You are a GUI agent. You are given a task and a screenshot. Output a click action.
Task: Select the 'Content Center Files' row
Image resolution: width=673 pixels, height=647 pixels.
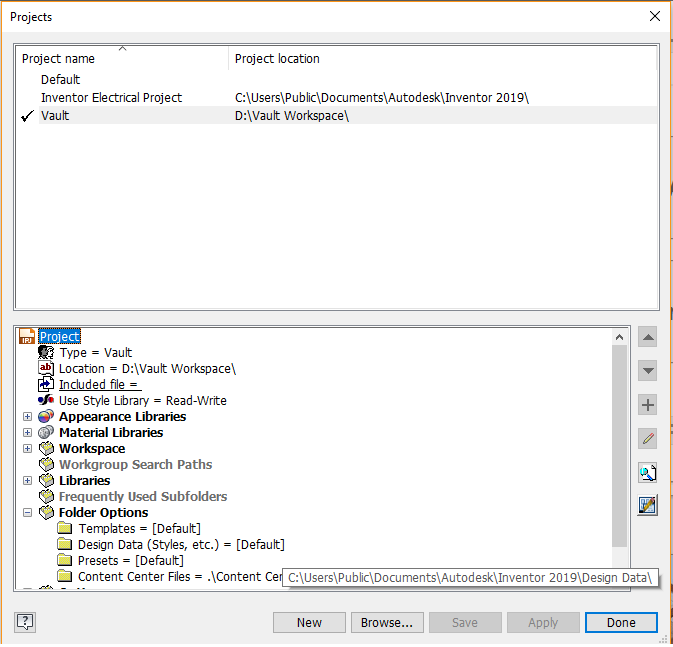180,577
